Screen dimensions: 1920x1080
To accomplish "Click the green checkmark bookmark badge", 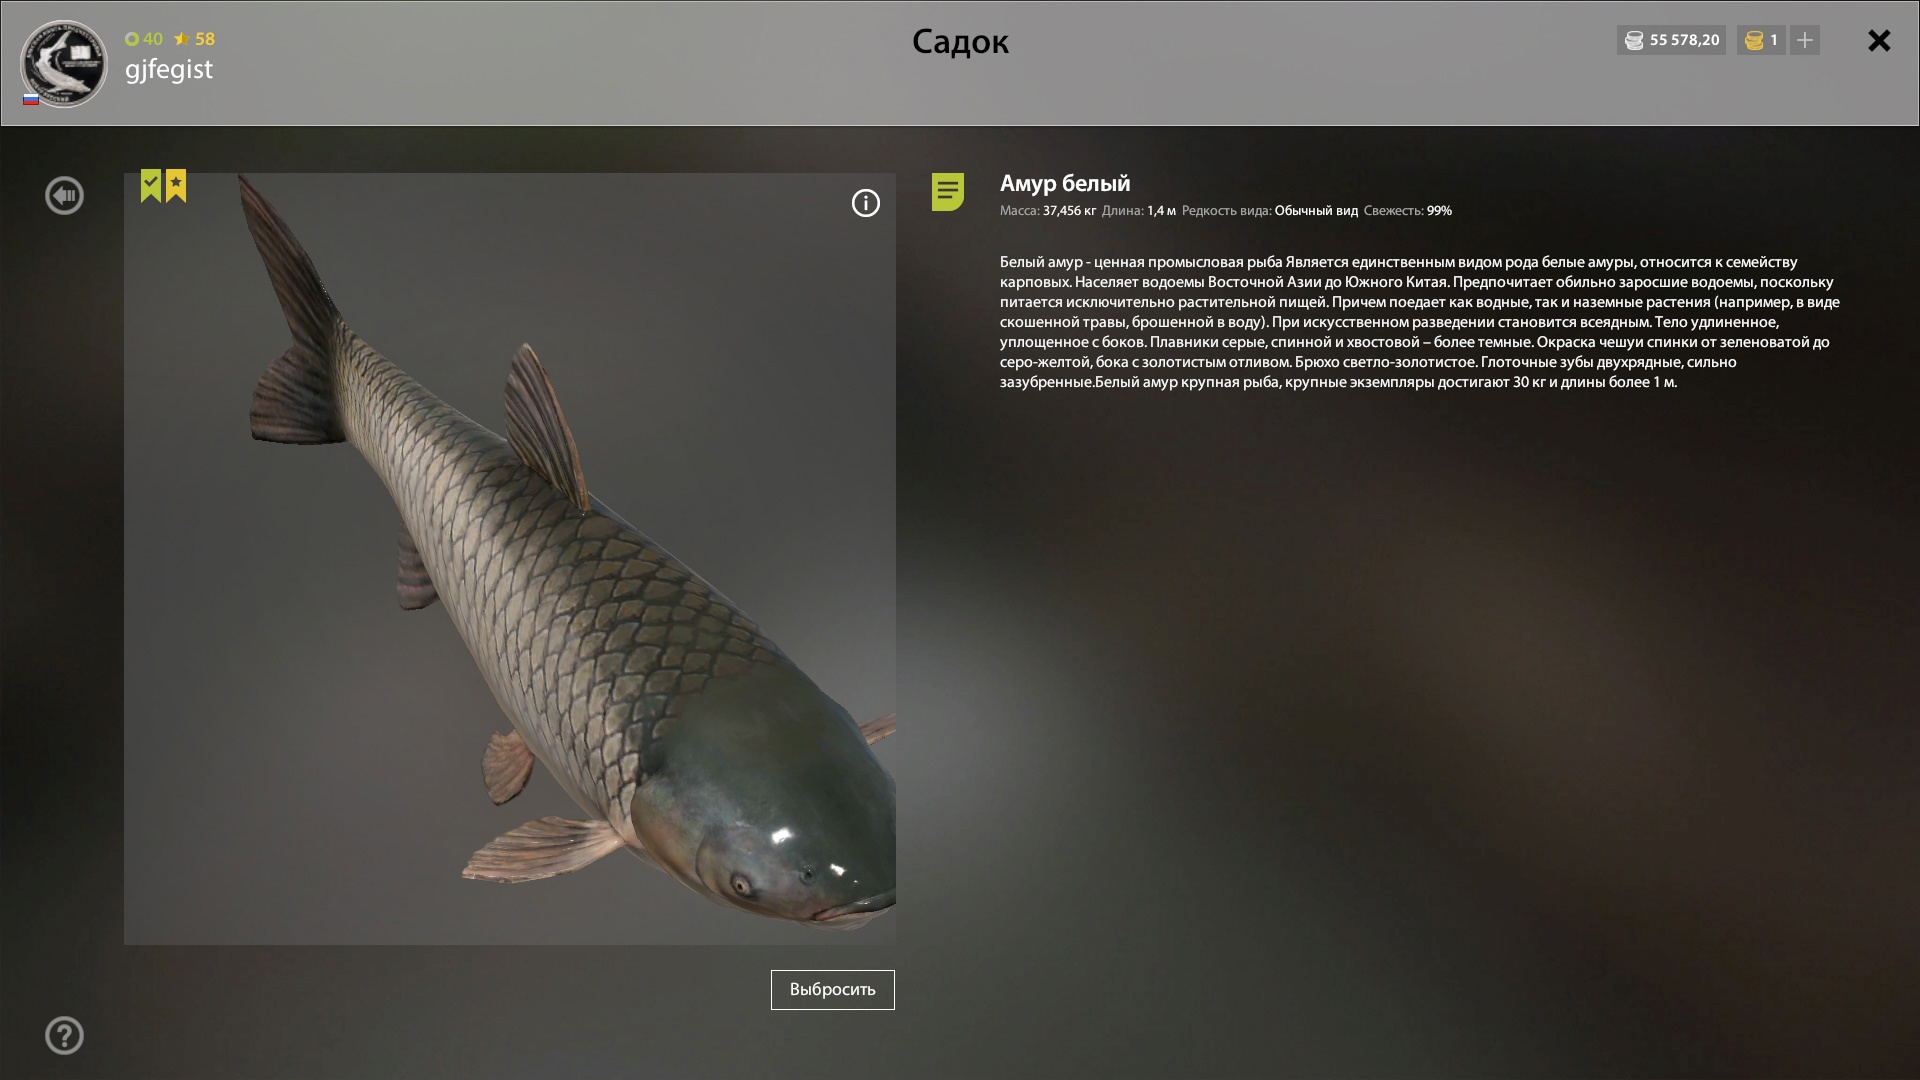I will coord(151,186).
